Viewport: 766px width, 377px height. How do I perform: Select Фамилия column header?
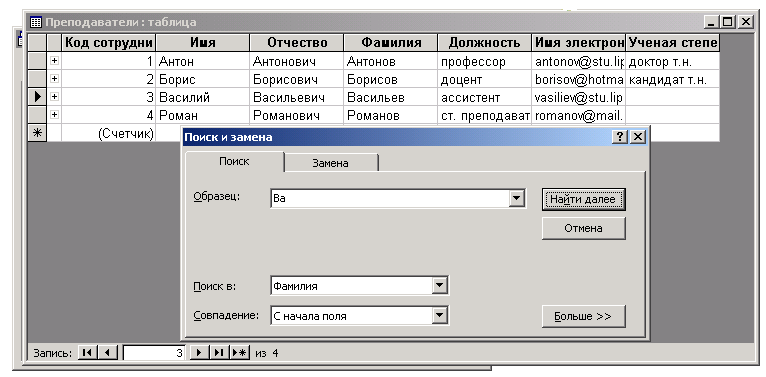[x=391, y=42]
